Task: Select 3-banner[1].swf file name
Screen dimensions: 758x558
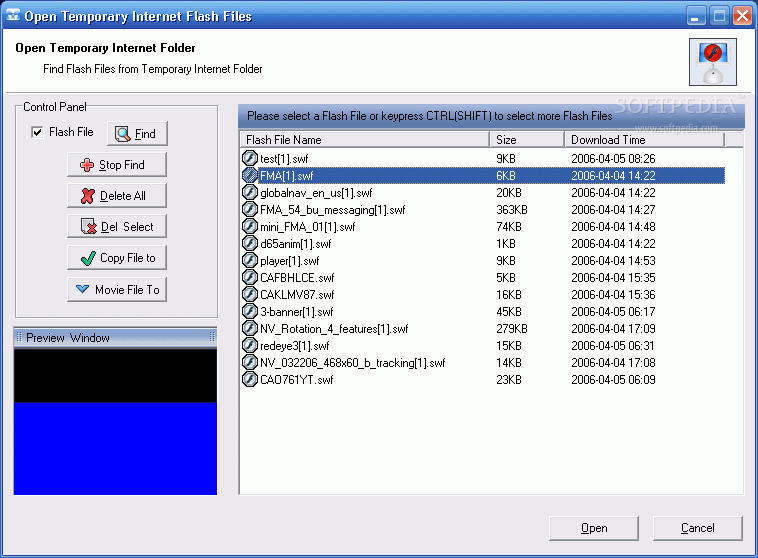Action: pyautogui.click(x=297, y=311)
